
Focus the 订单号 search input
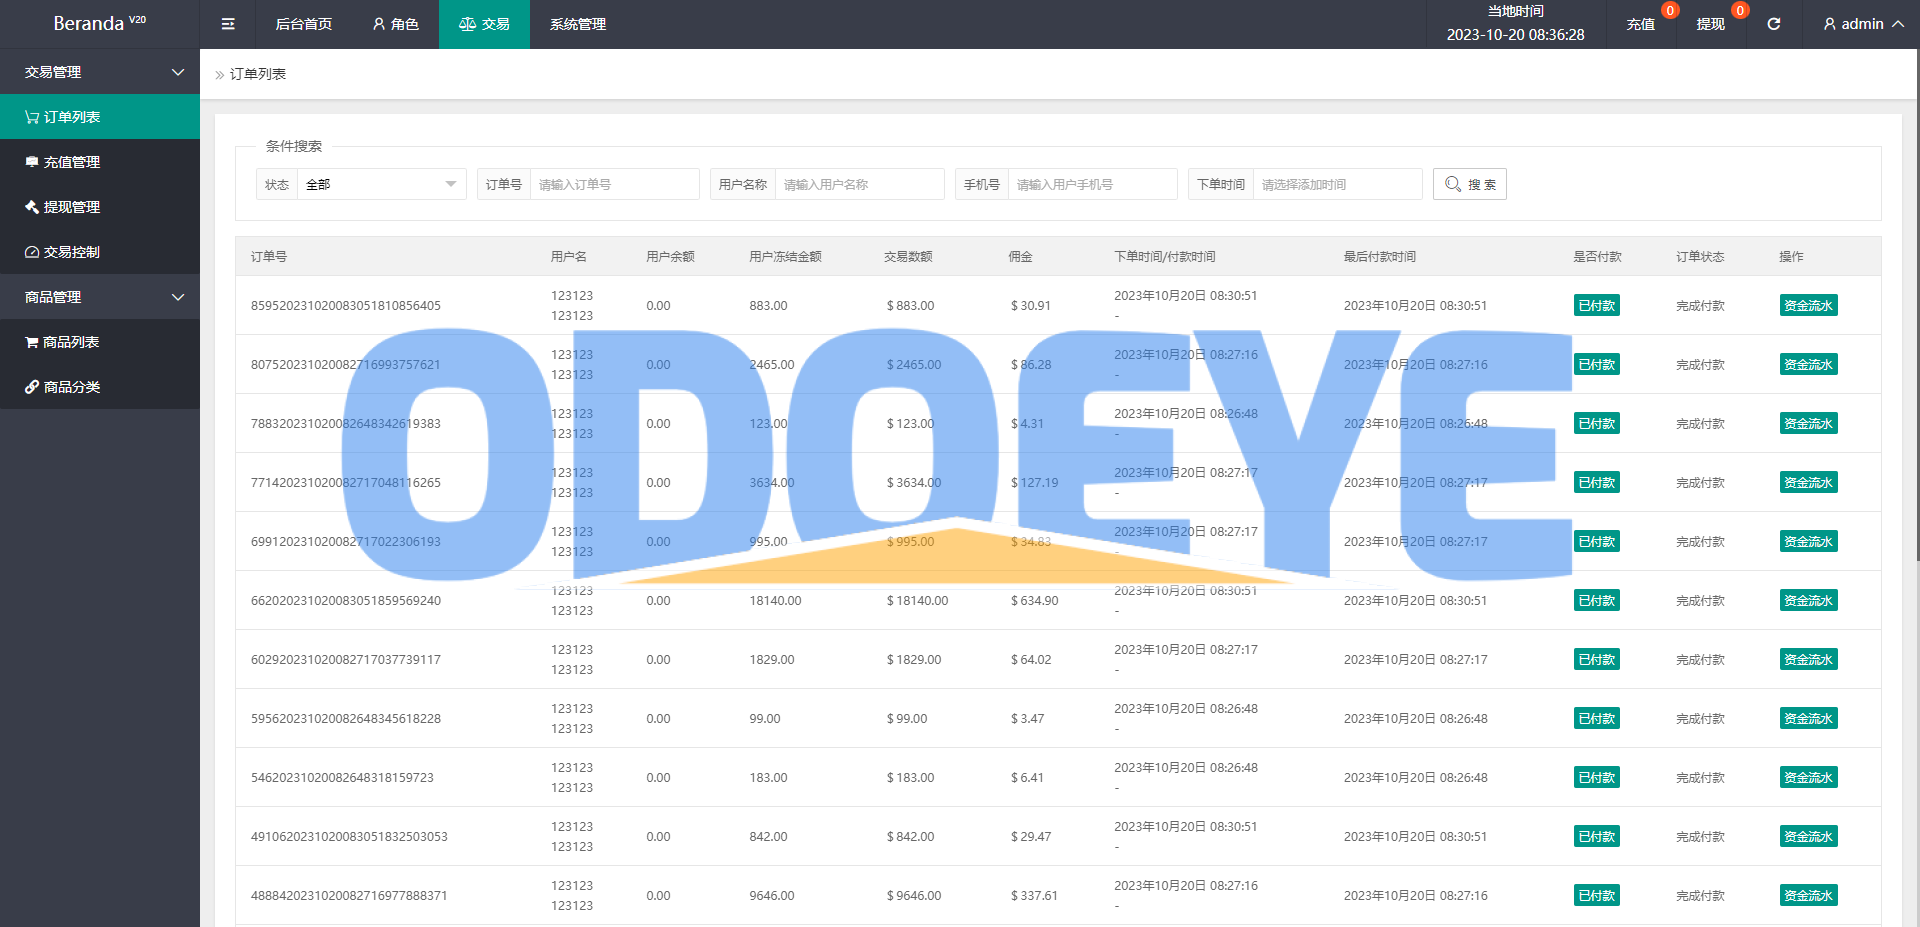click(x=614, y=184)
